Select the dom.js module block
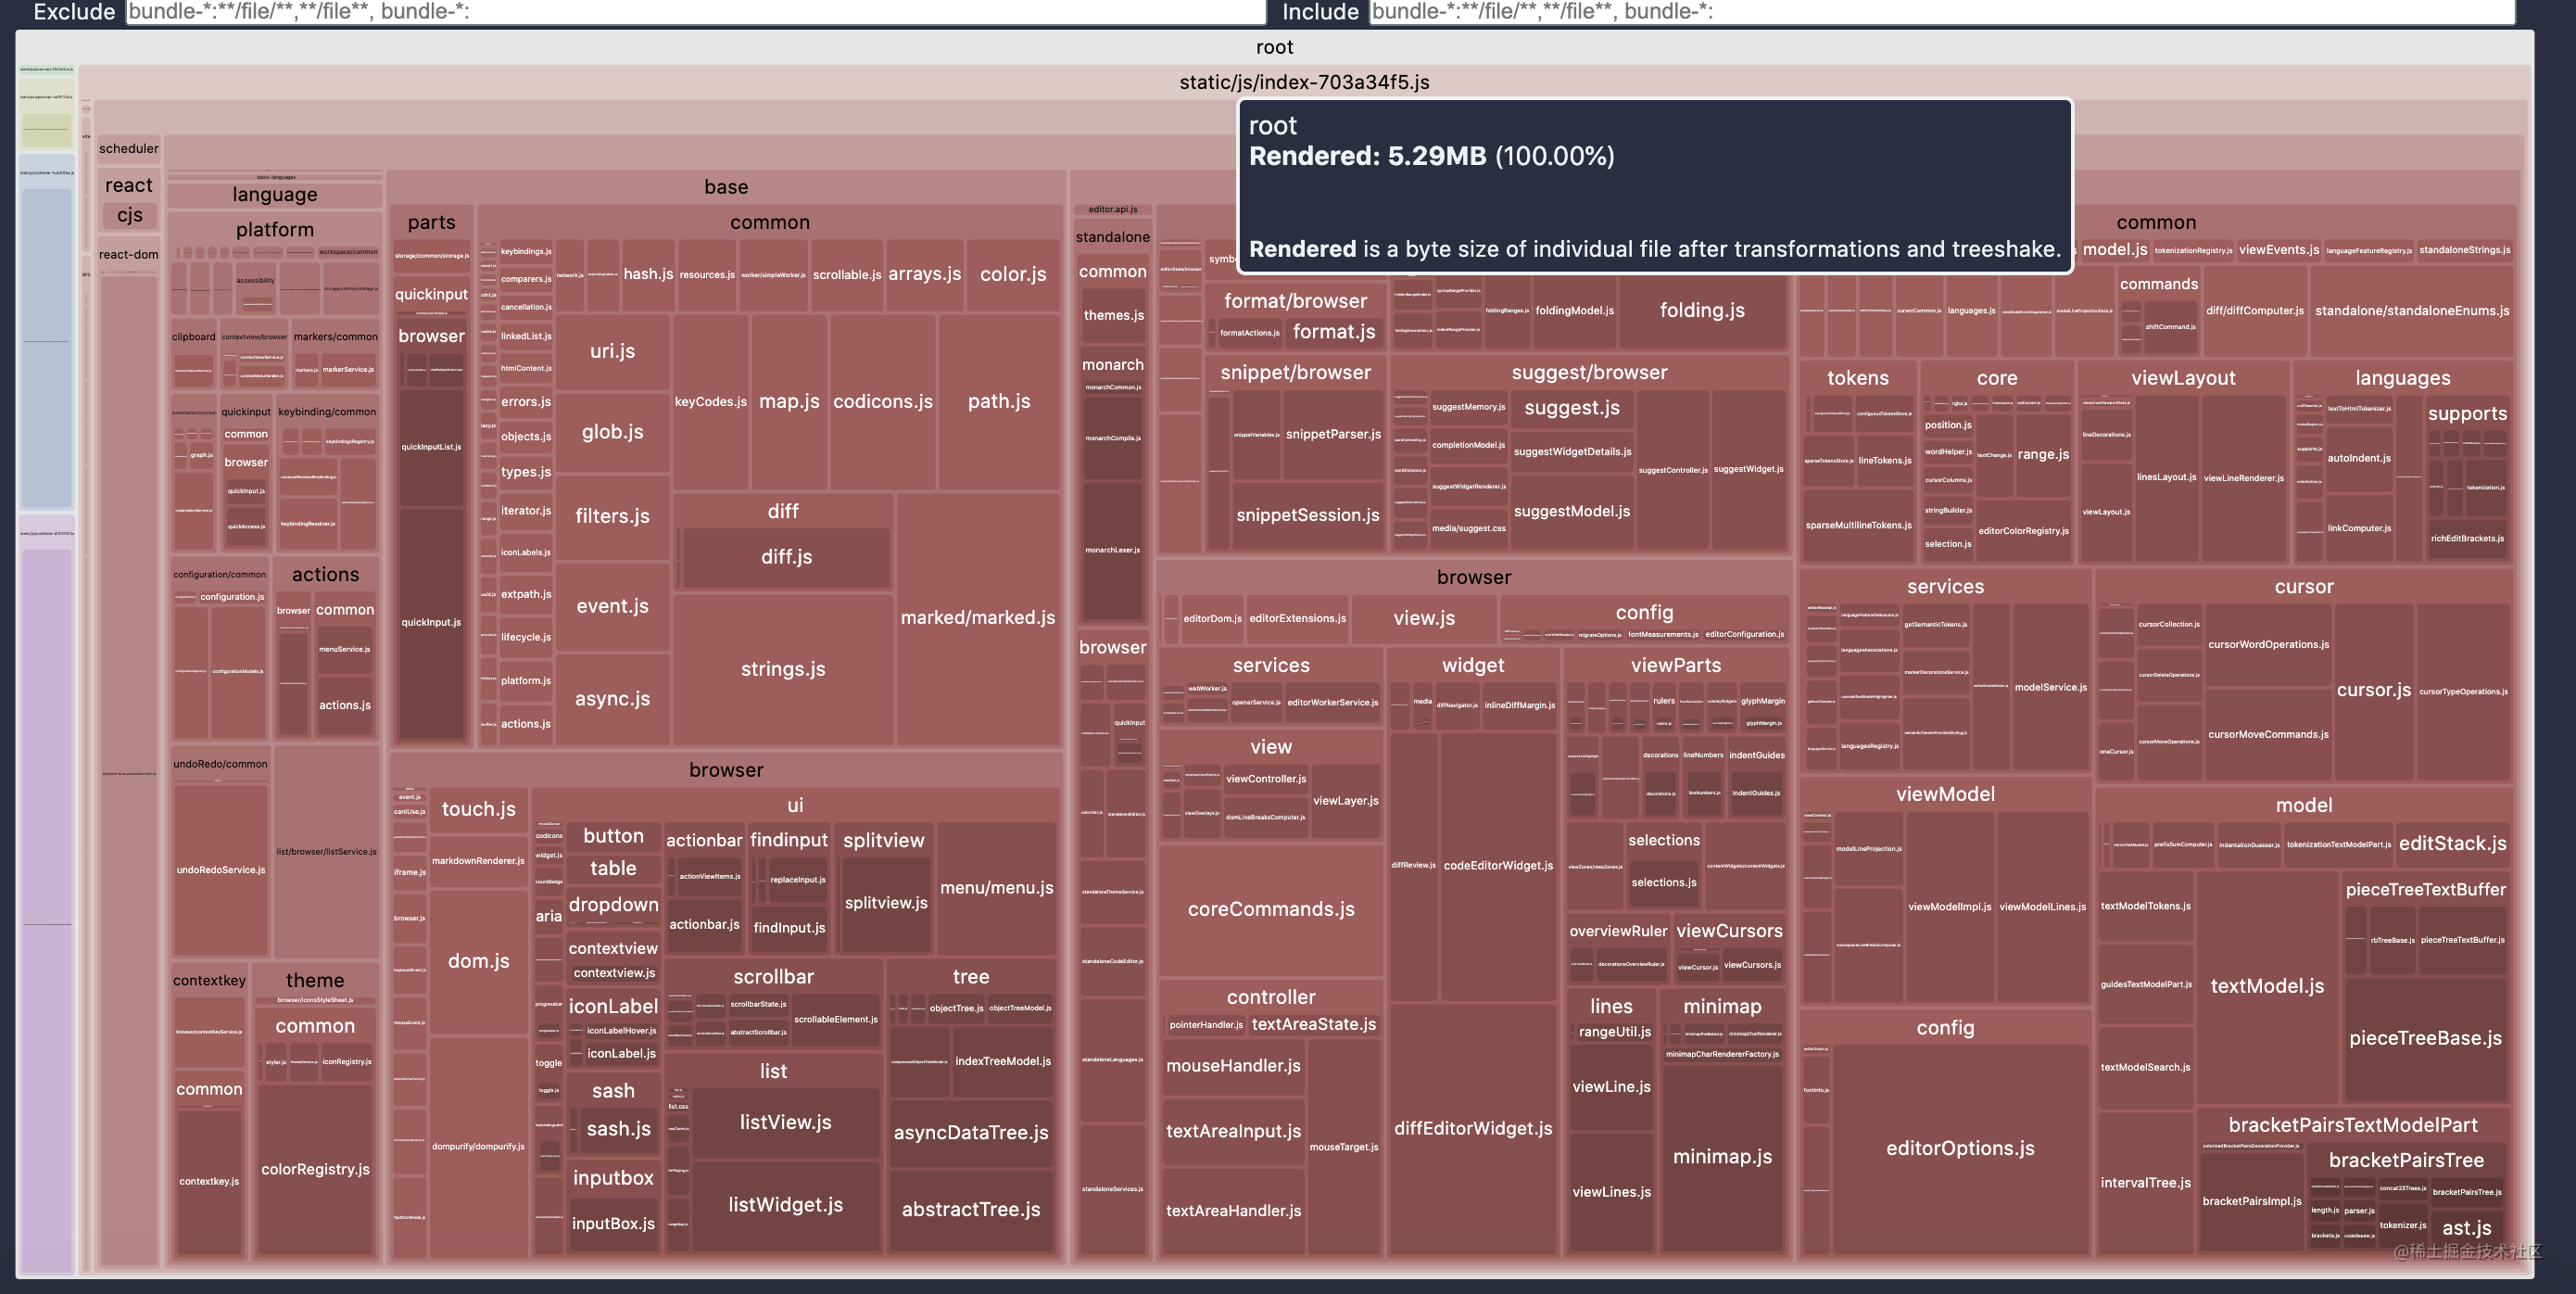Viewport: 2576px width, 1294px height. [478, 961]
